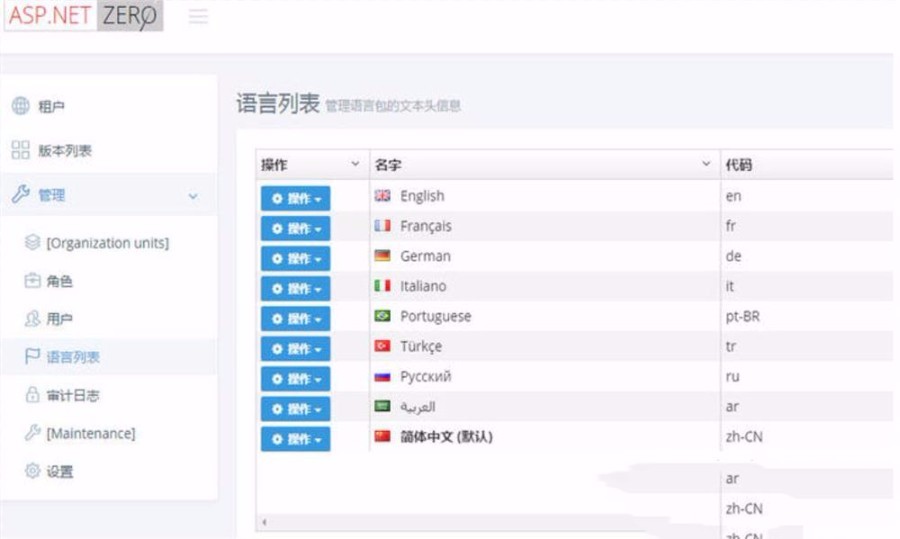900x539 pixels.
Task: Click the globe icon beside 租户
Action: coord(21,106)
